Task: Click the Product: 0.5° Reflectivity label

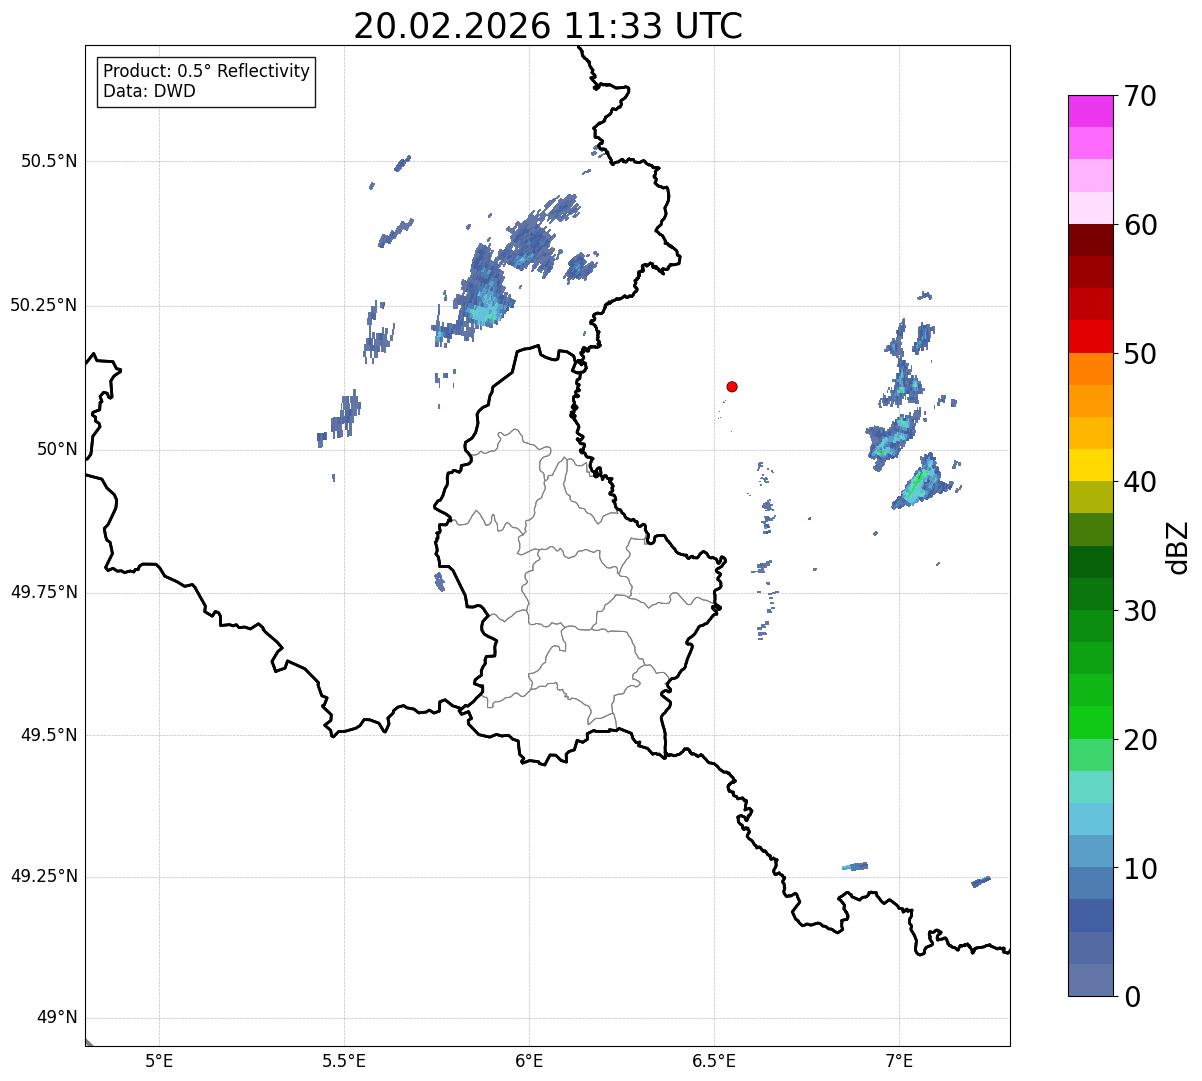Action: point(206,72)
